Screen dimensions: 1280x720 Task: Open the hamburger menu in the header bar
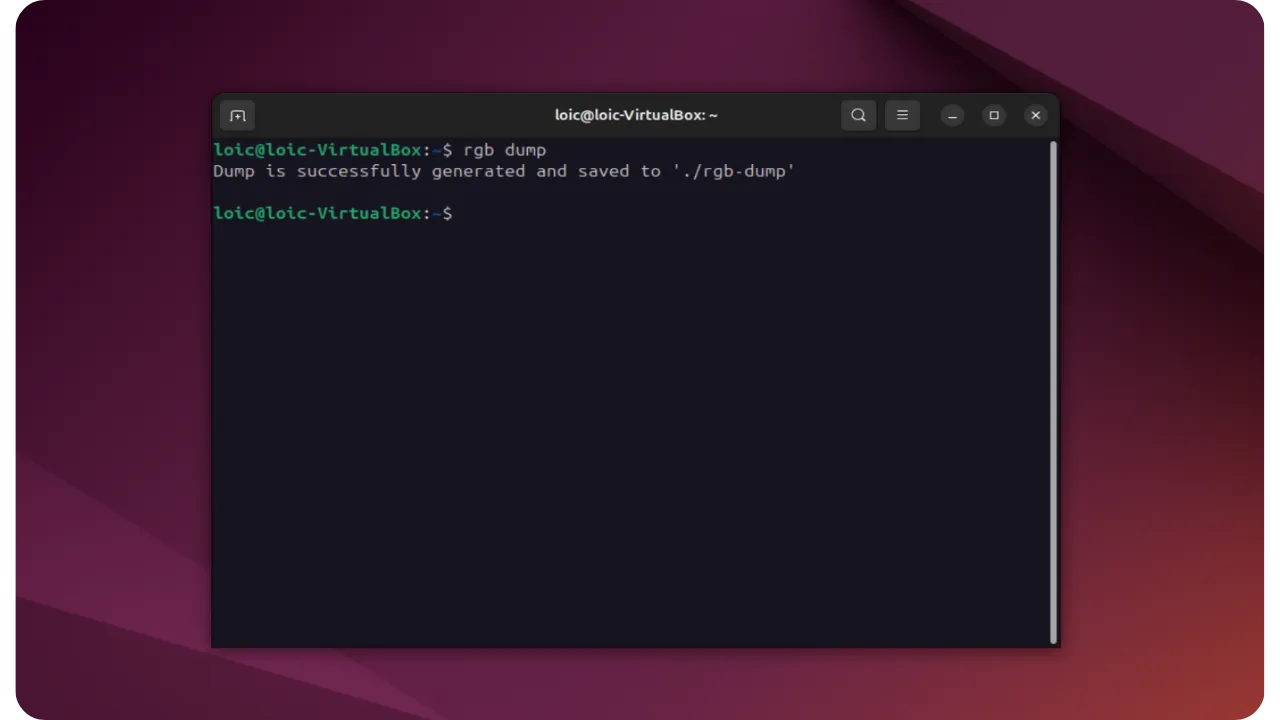[902, 115]
